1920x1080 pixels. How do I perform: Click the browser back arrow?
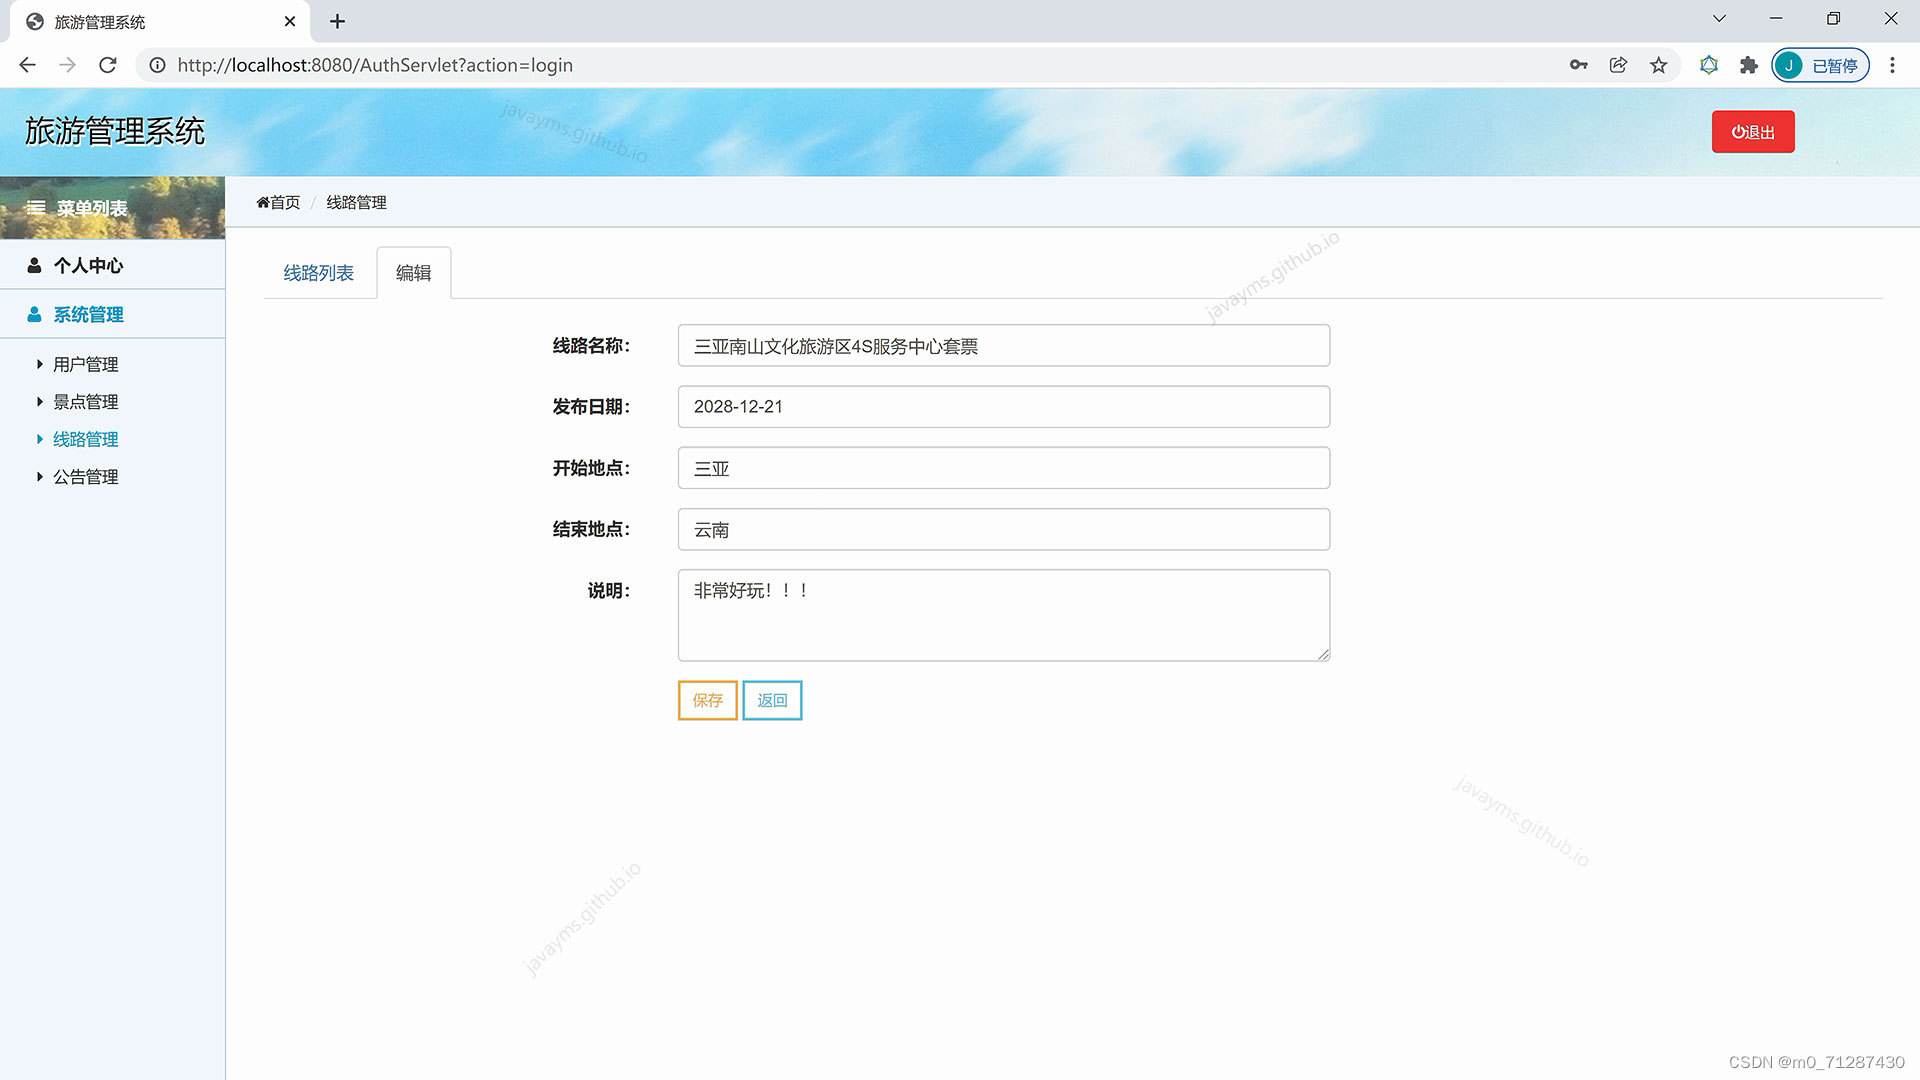point(27,65)
